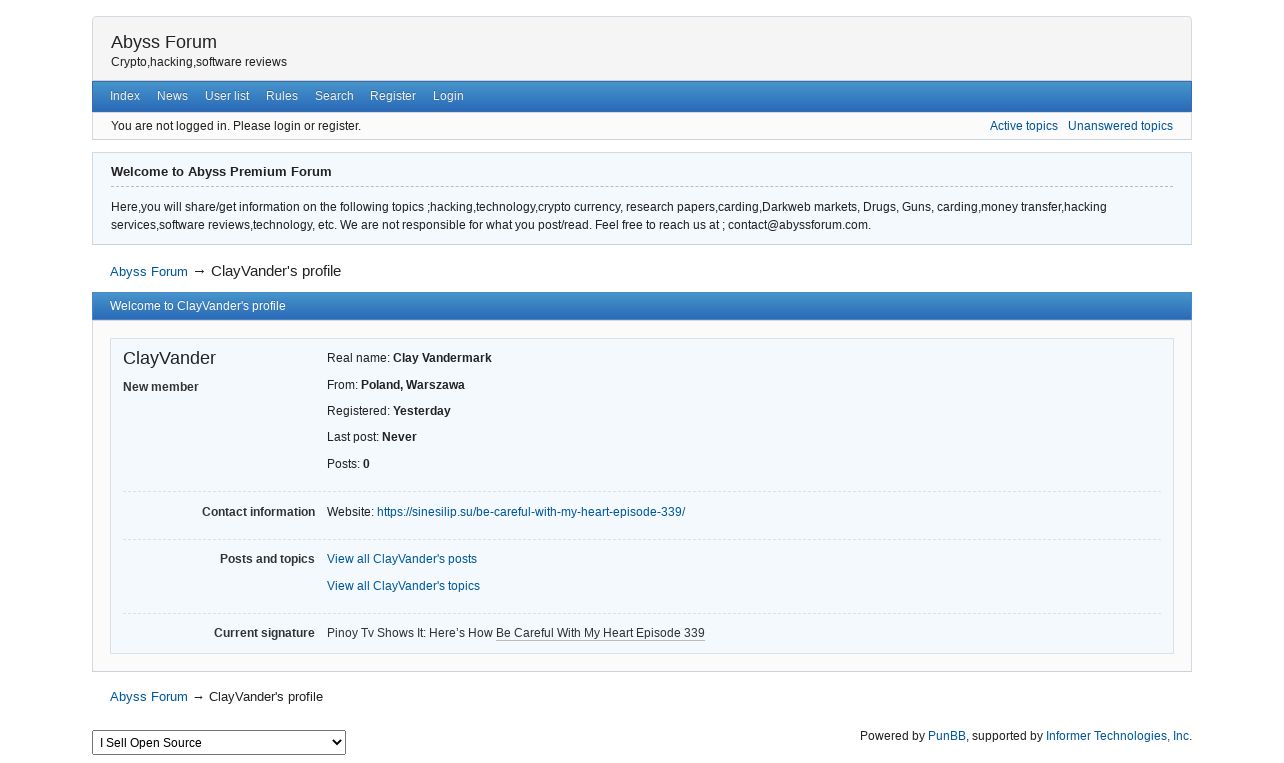Expand the I Sell Open Source dropdown
The image size is (1284, 763).
click(x=219, y=743)
